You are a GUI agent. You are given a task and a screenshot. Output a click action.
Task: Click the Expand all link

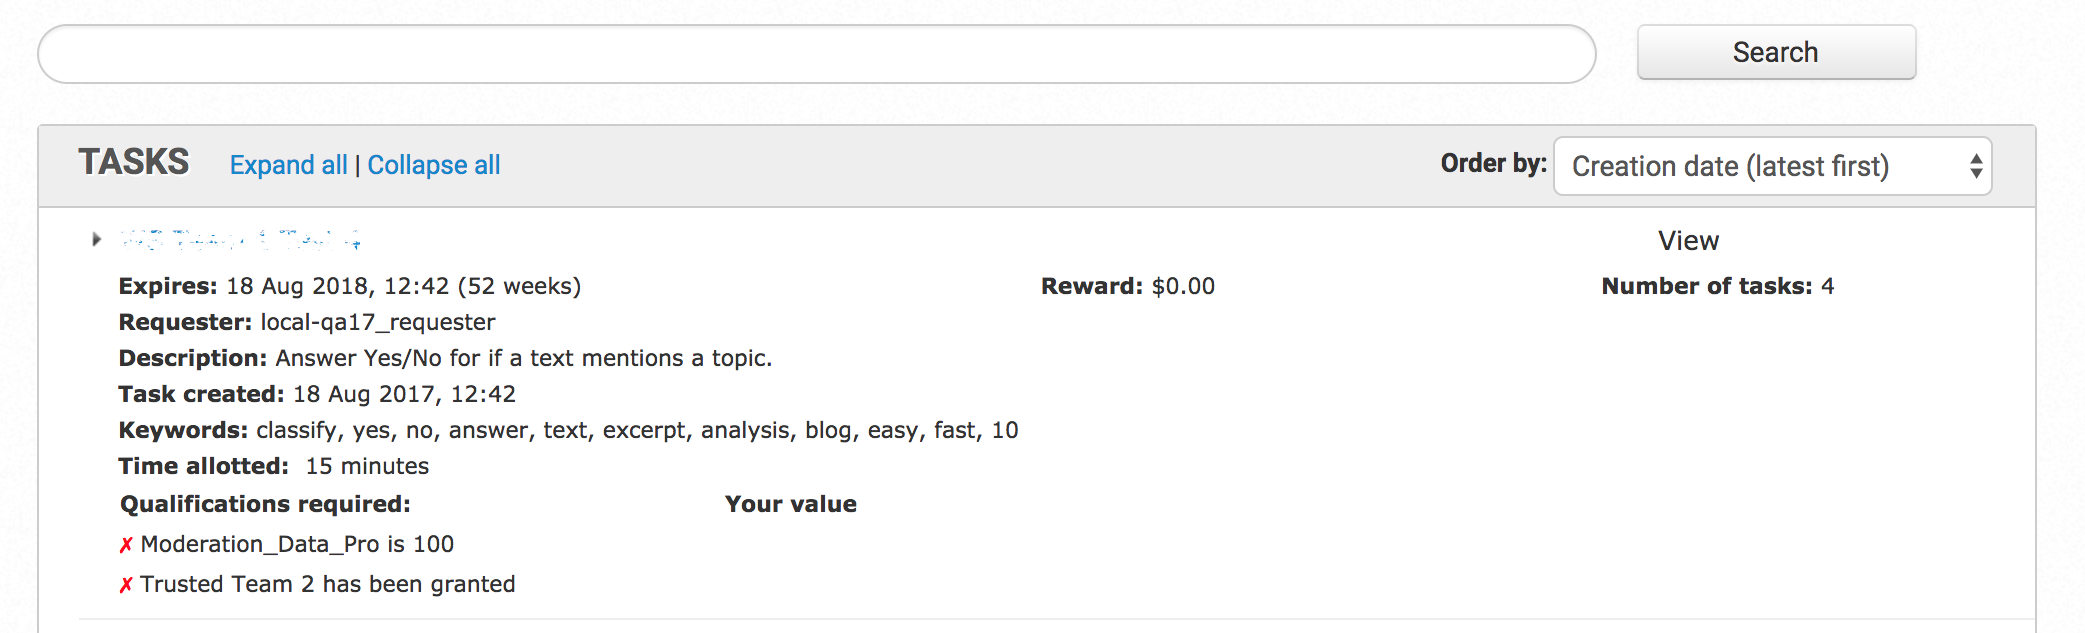pyautogui.click(x=289, y=165)
